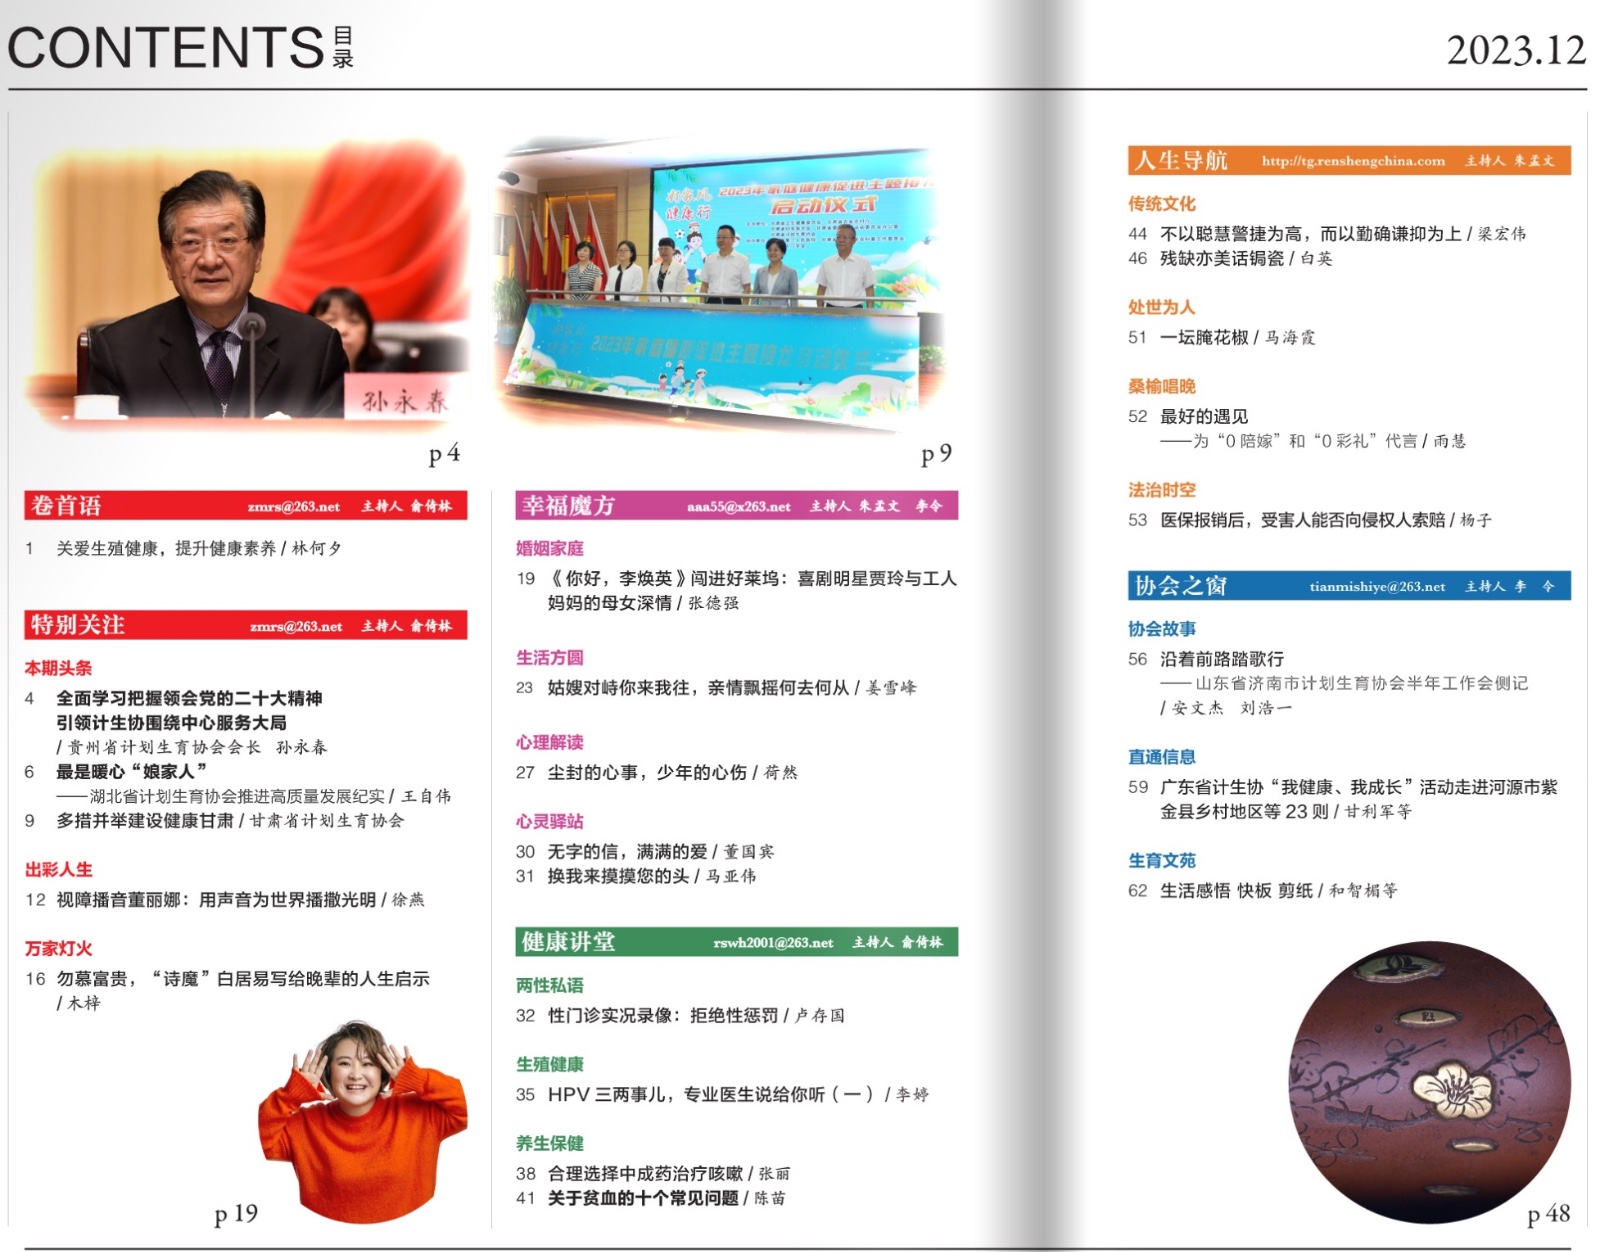Click the launch ceremony stage photo
1600x1252 pixels.
point(720,285)
